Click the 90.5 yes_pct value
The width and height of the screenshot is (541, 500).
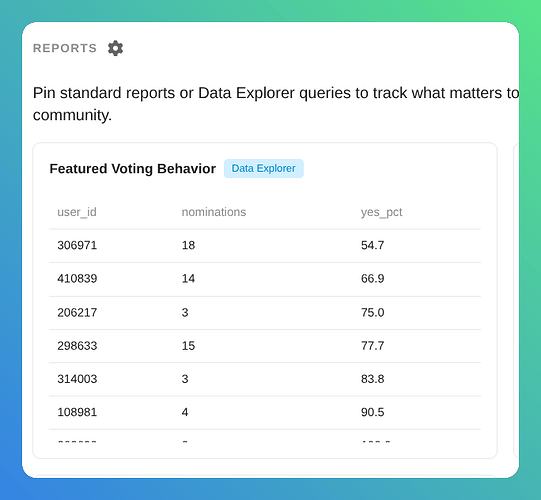373,412
